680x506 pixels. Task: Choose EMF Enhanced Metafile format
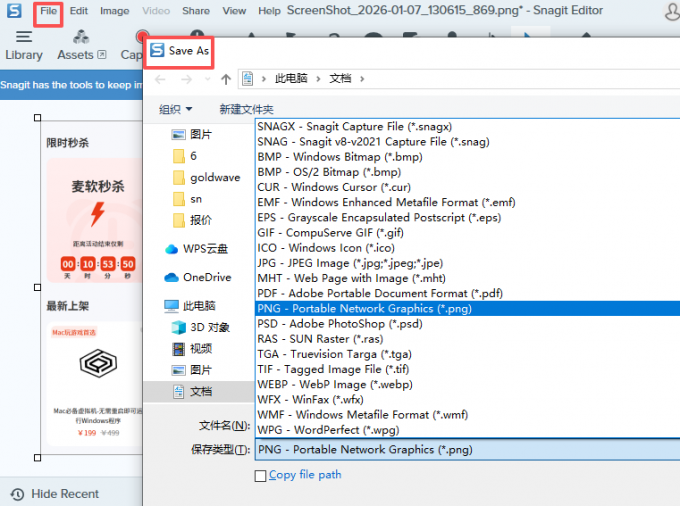(x=468, y=202)
